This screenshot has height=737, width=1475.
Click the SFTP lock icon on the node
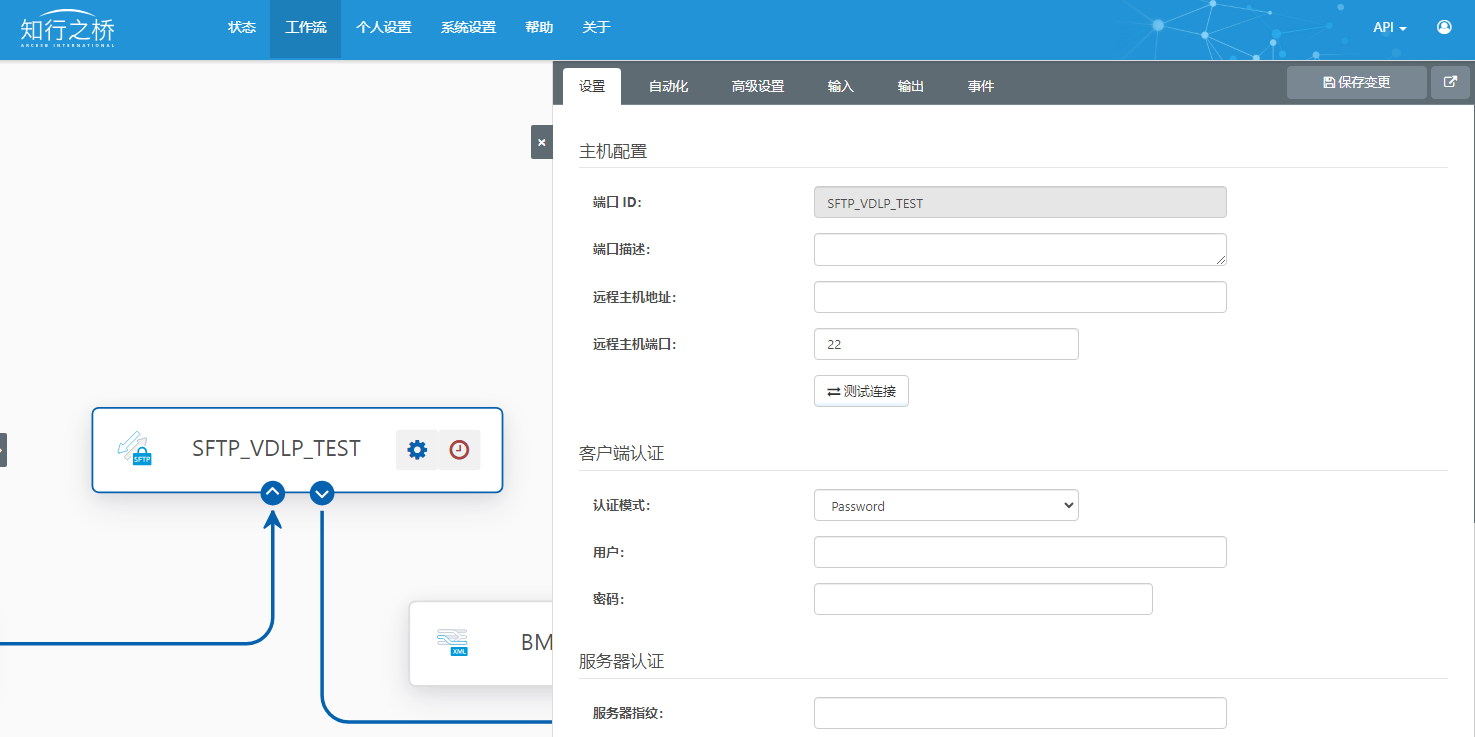click(134, 449)
